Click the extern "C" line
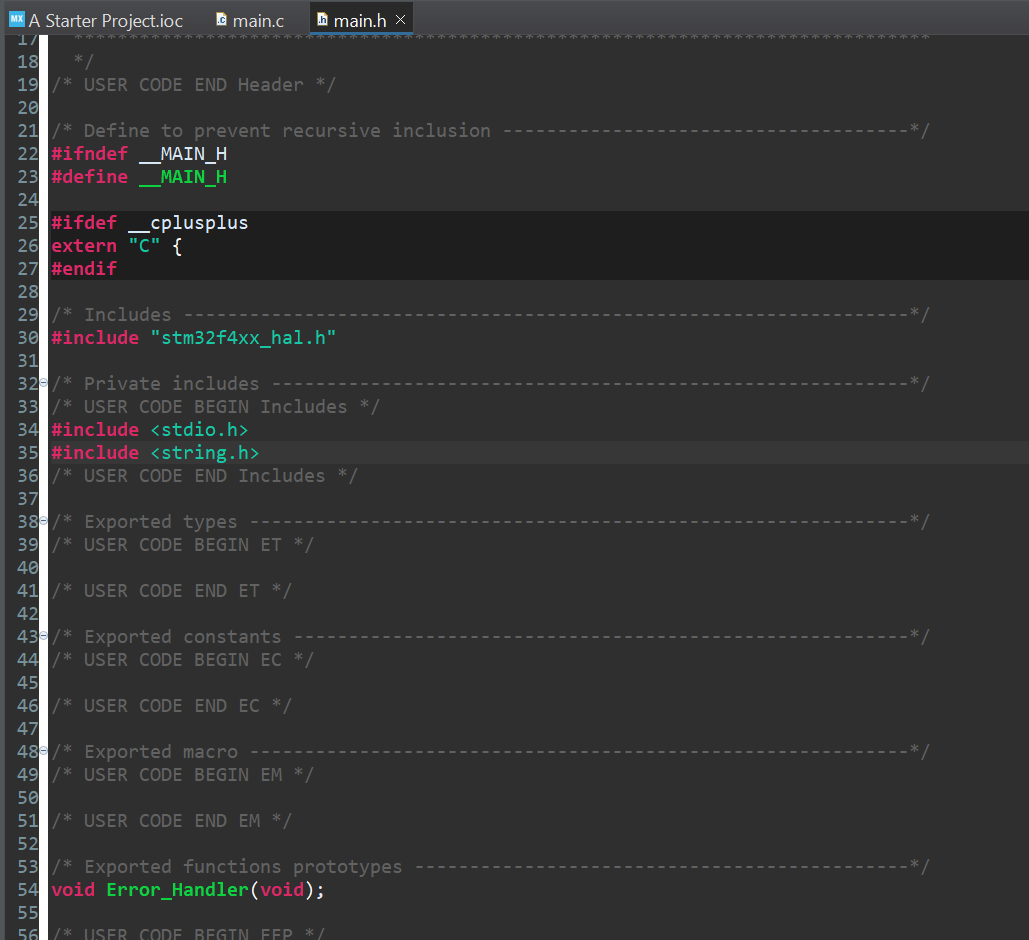 116,246
